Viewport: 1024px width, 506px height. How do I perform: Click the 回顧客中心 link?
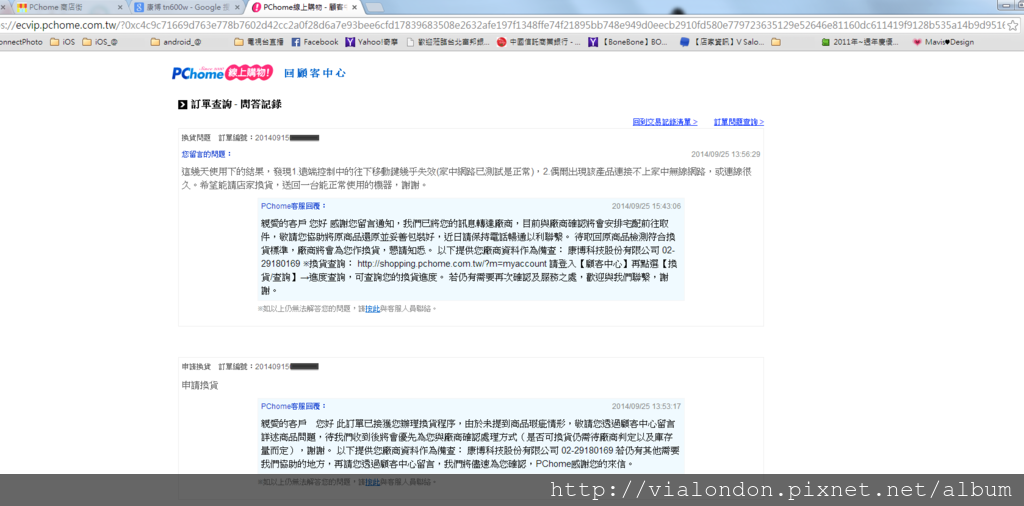pos(315,73)
